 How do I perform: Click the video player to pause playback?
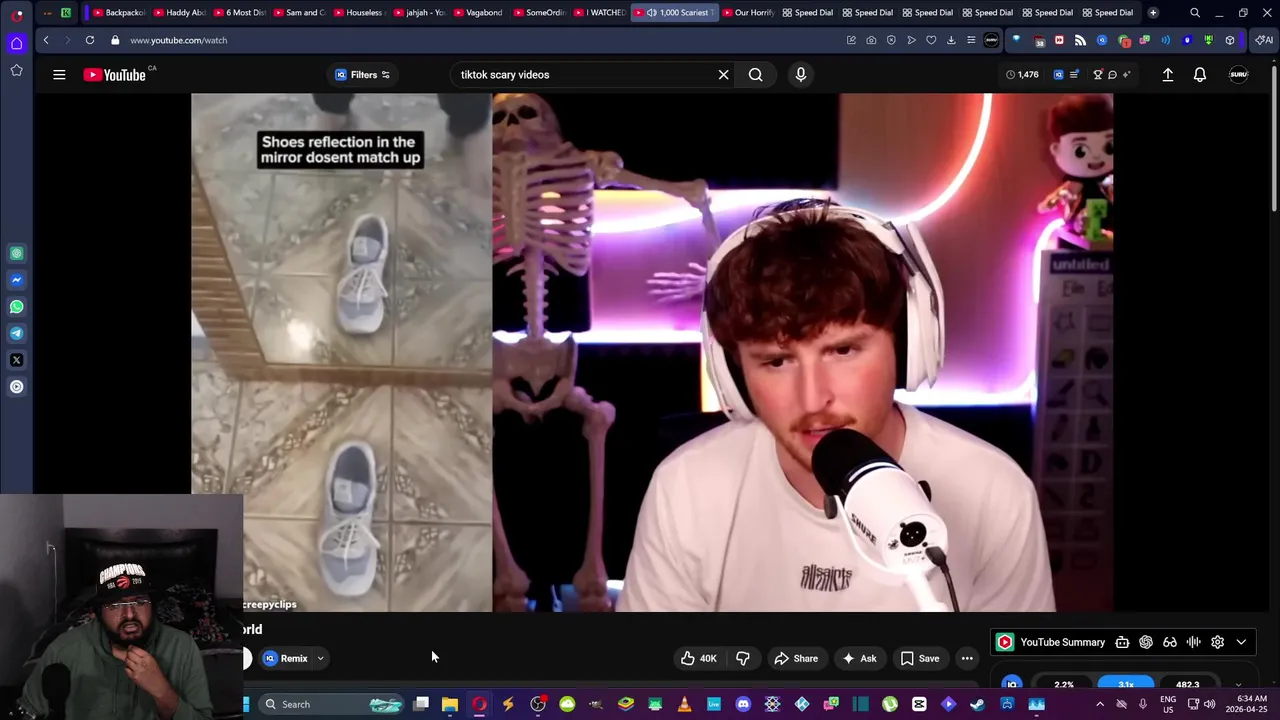[x=652, y=352]
